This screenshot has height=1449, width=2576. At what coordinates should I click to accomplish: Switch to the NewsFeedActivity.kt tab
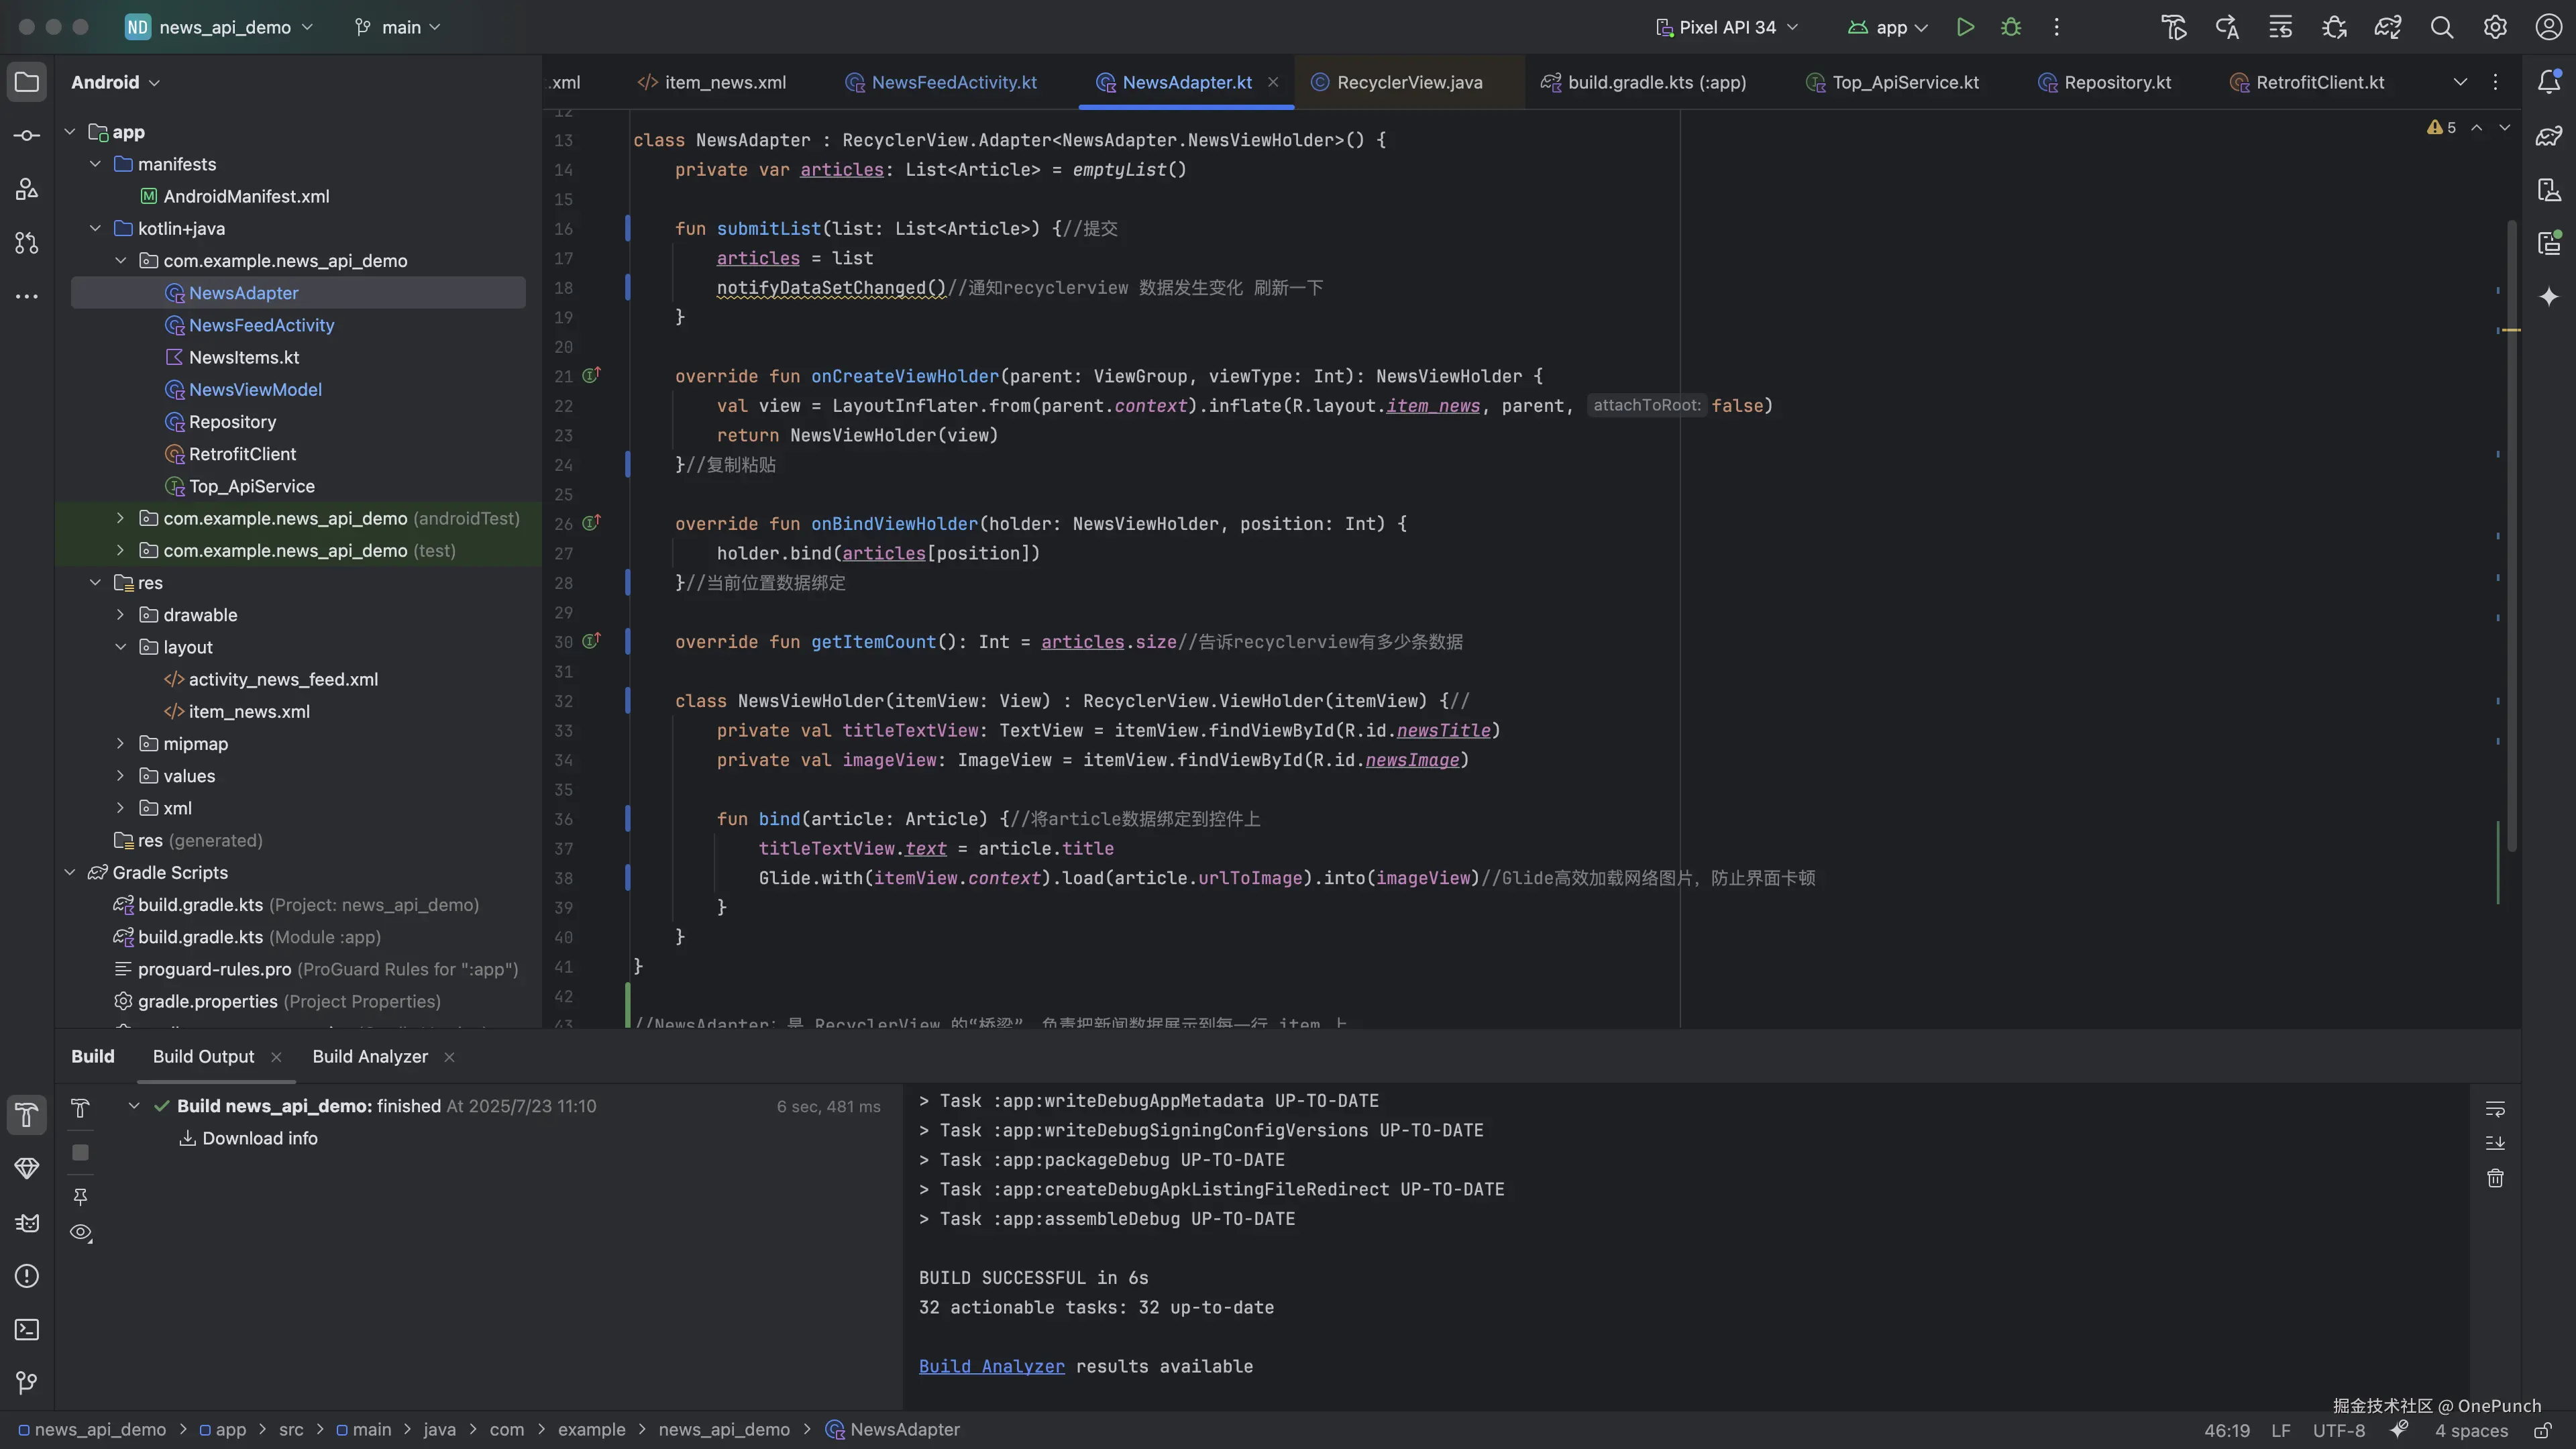953,82
